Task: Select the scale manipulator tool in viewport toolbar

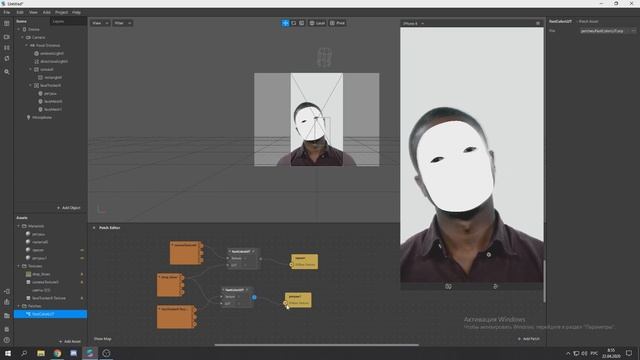Action: [x=302, y=23]
